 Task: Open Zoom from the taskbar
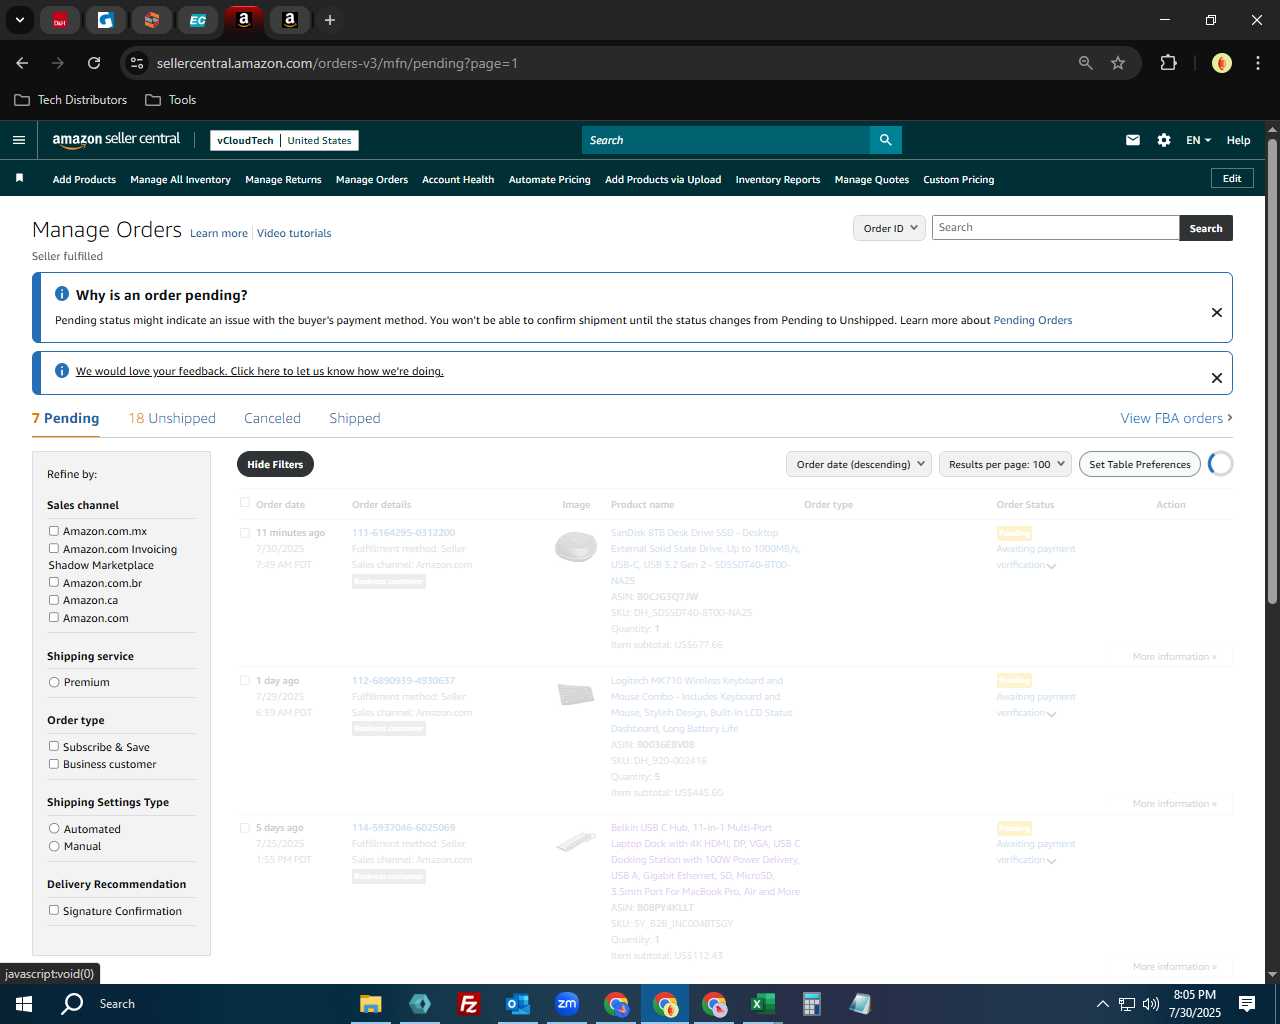pos(567,1004)
